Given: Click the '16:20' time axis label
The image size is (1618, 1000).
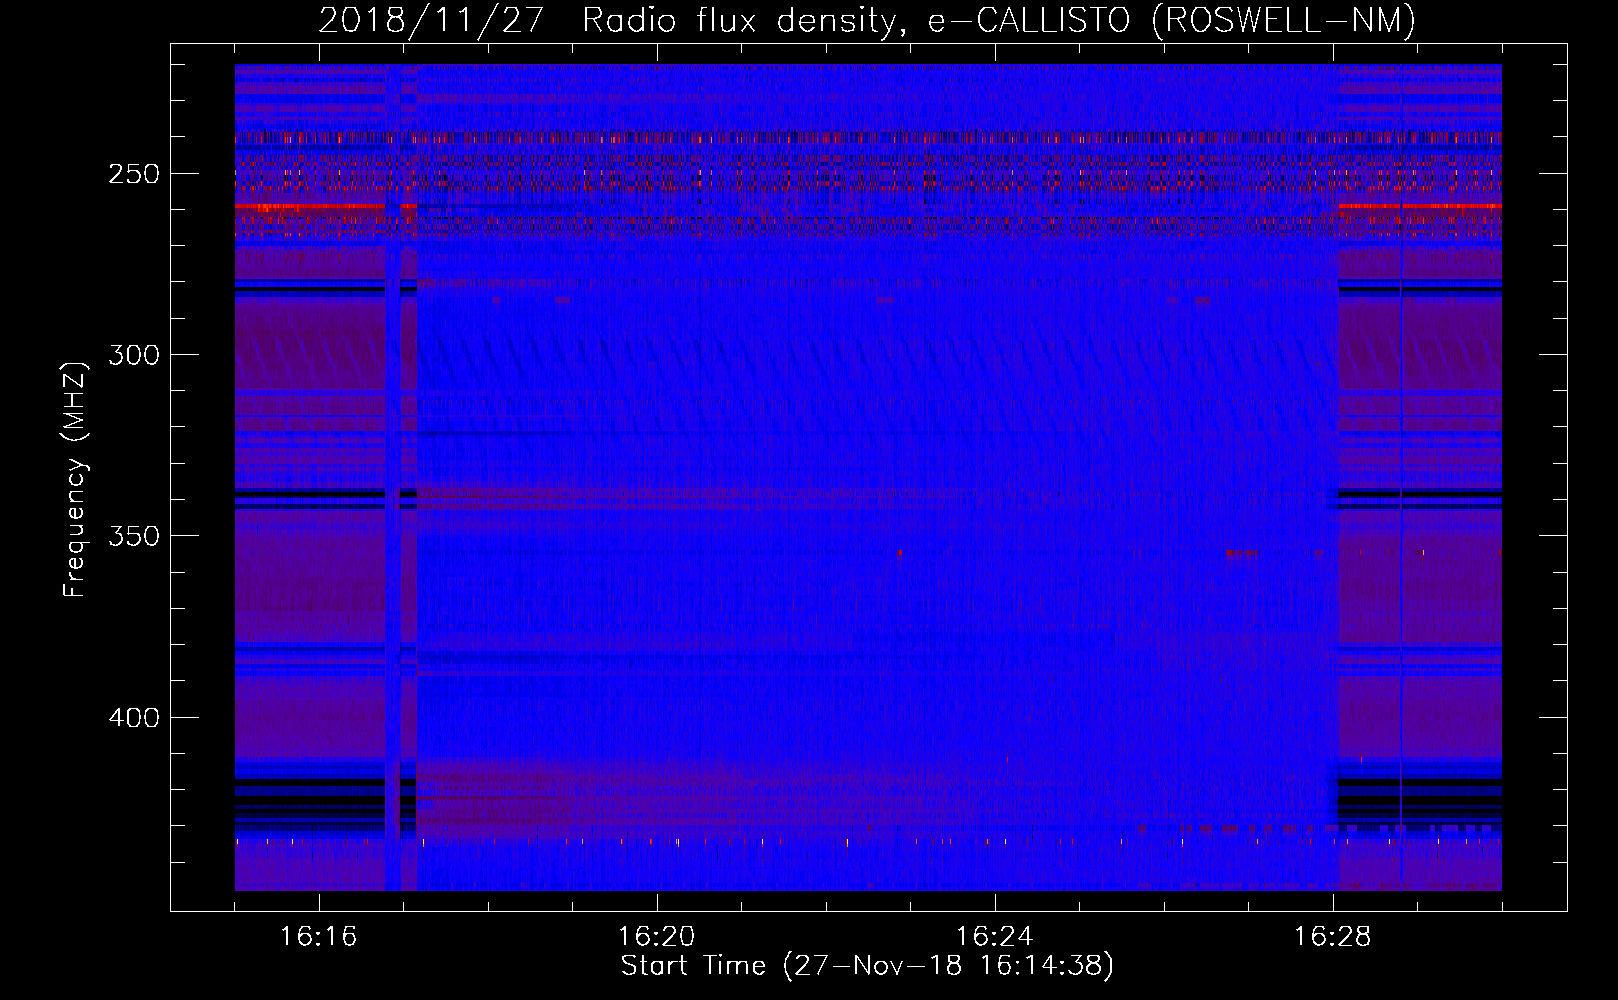Looking at the screenshot, I should pos(657,937).
